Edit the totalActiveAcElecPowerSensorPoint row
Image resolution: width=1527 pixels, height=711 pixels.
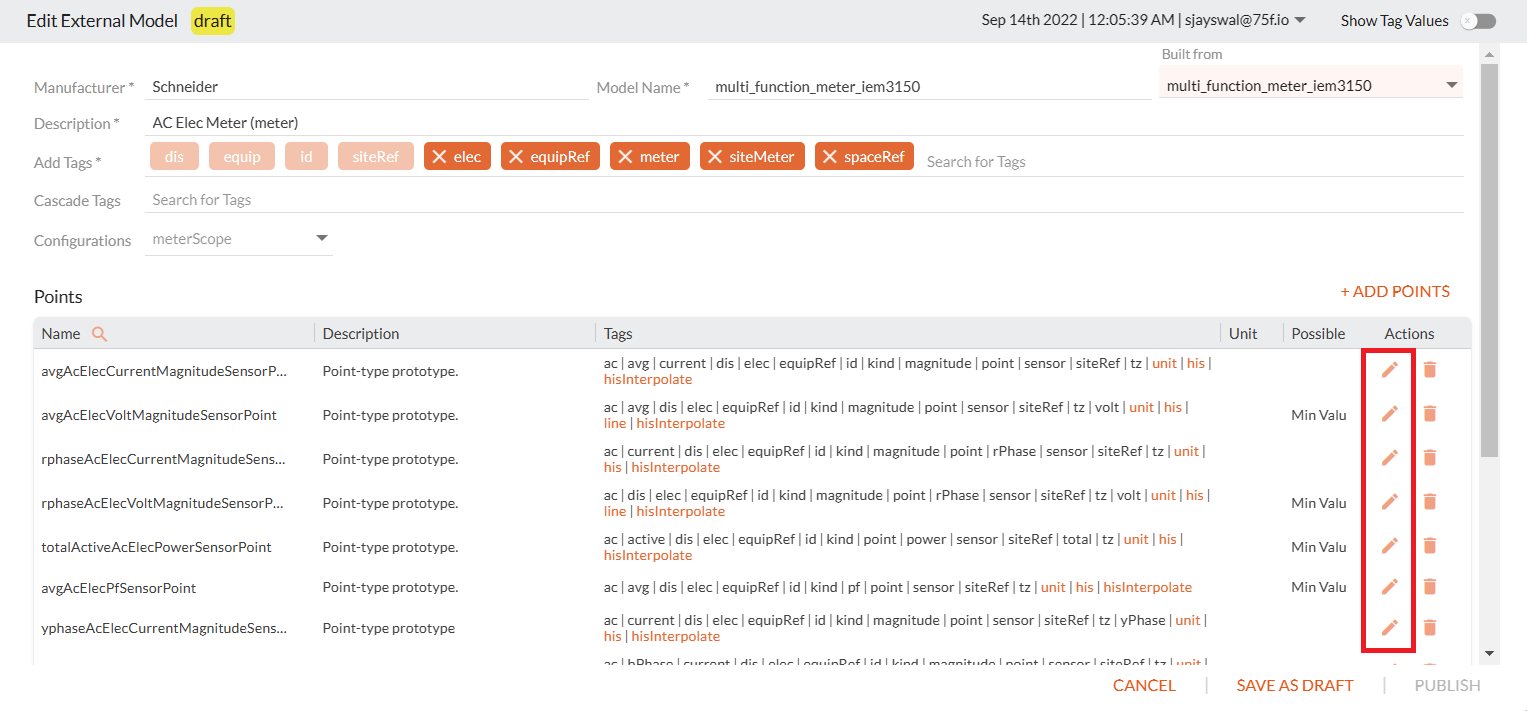coord(1389,545)
